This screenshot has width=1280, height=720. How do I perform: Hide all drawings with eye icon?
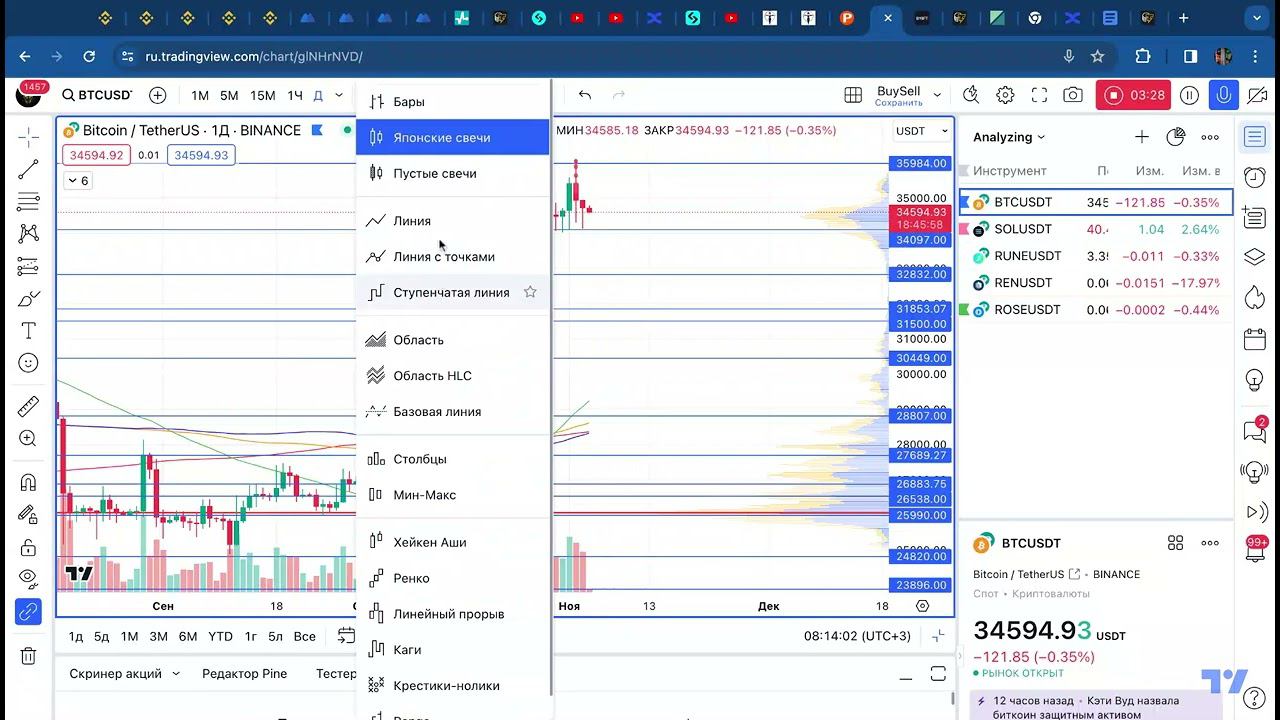tap(28, 578)
